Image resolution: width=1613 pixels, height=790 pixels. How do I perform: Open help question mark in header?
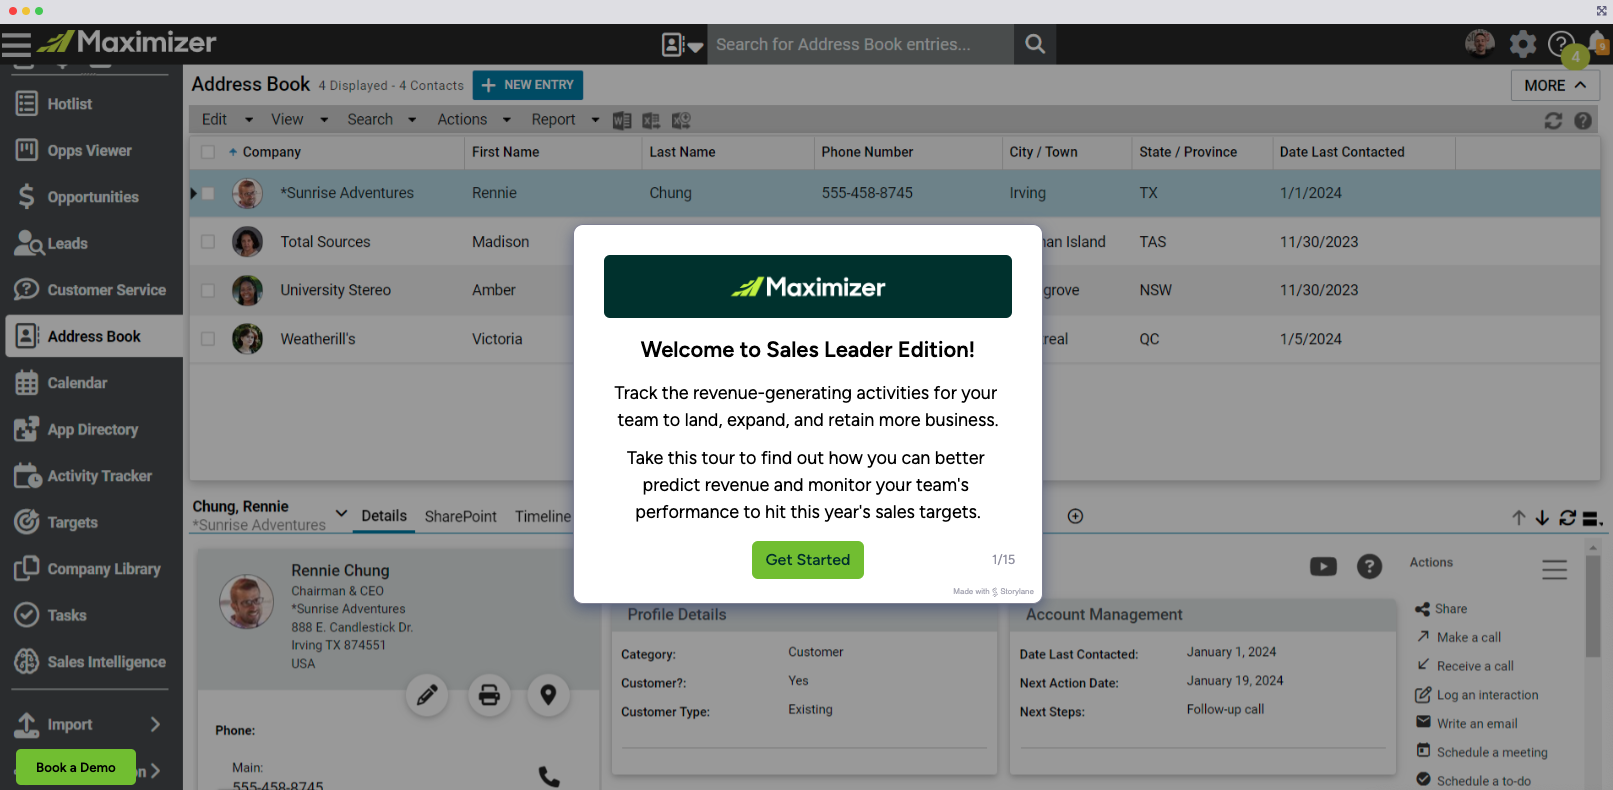[x=1560, y=44]
